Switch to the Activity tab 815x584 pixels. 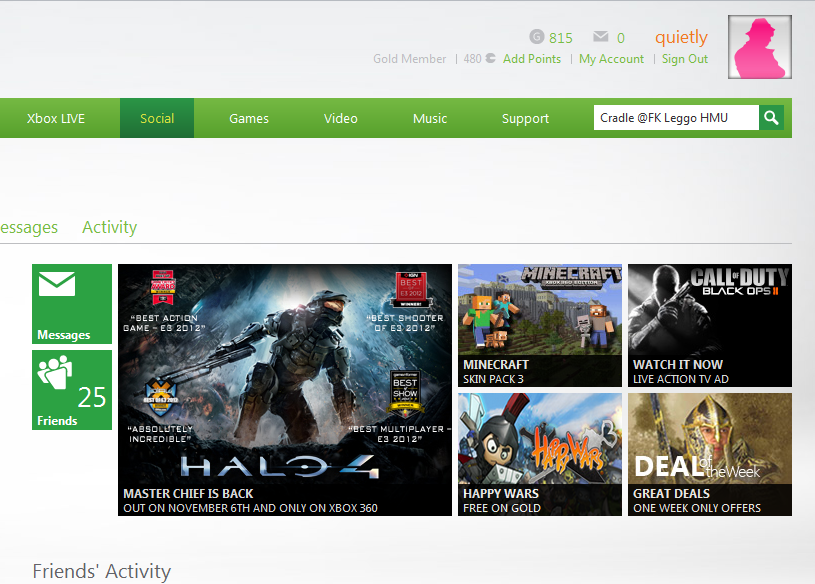(x=110, y=228)
